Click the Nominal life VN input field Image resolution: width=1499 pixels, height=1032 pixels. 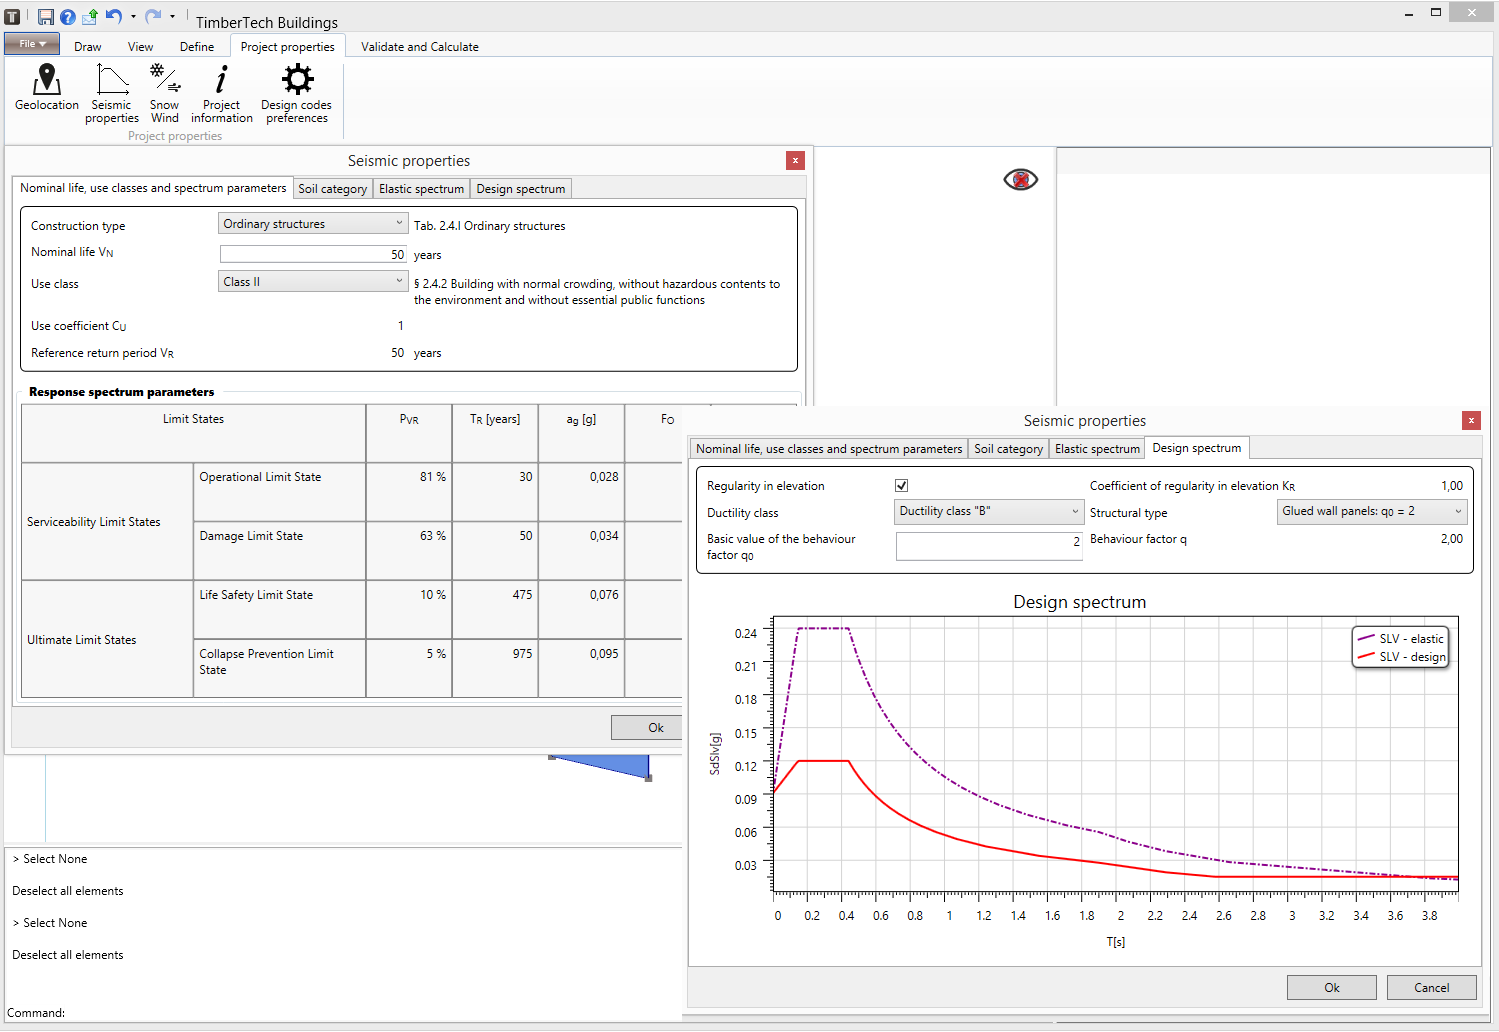pyautogui.click(x=313, y=254)
